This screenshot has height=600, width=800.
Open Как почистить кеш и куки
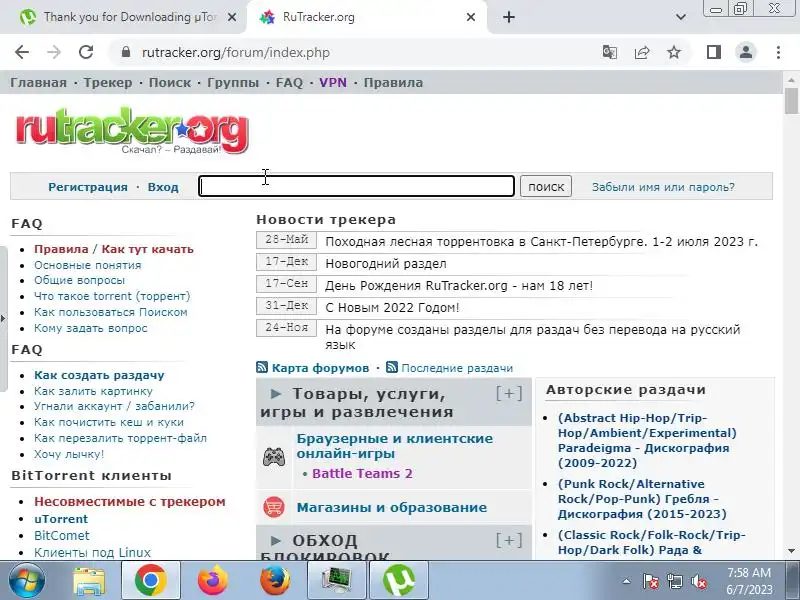(109, 422)
